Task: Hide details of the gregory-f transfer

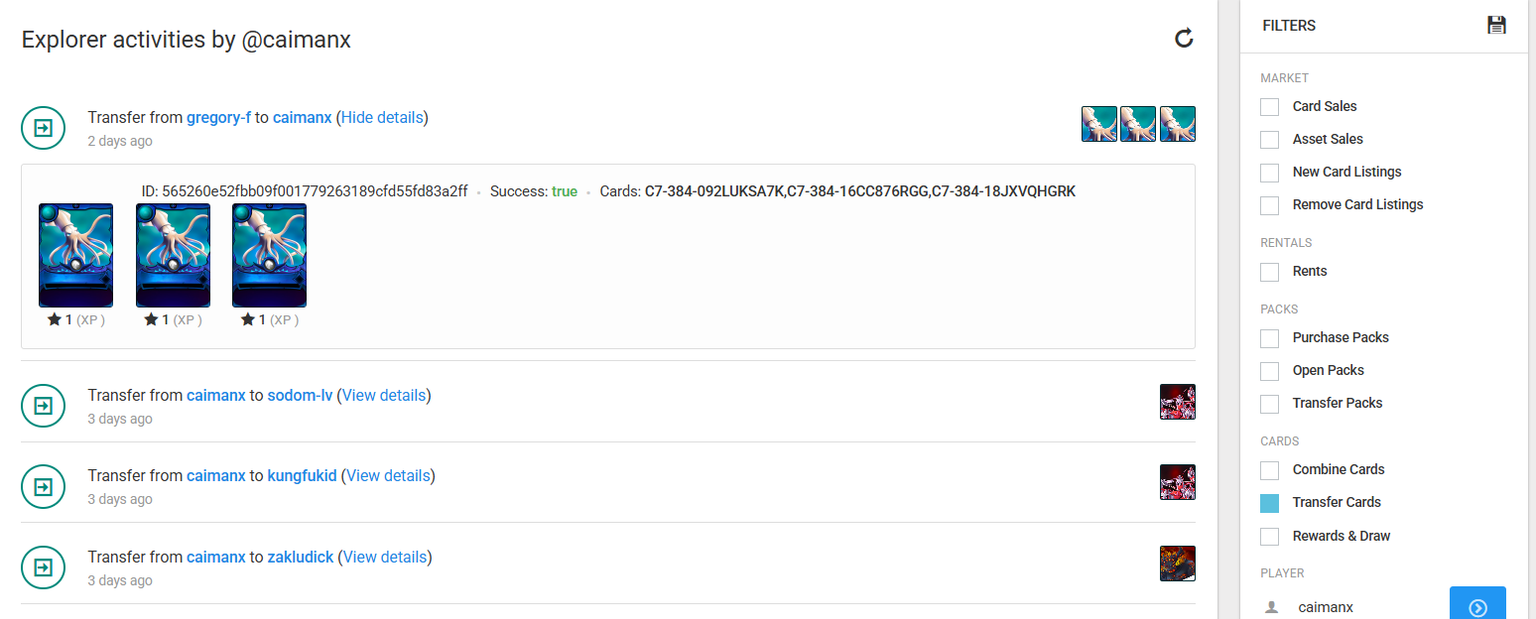Action: click(382, 117)
